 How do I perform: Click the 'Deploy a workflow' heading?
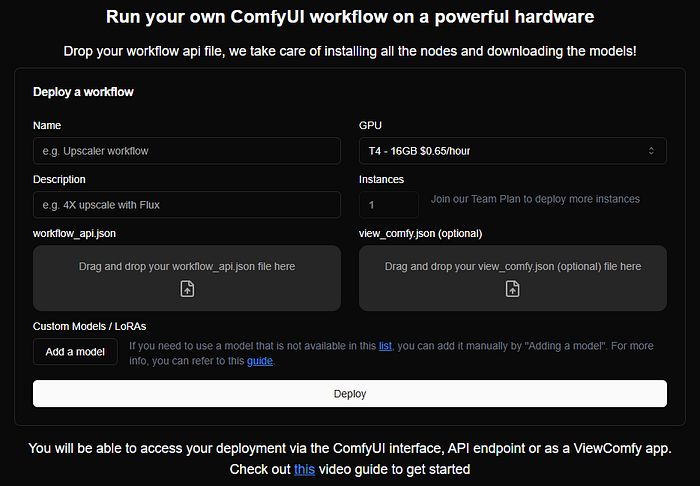(83, 92)
